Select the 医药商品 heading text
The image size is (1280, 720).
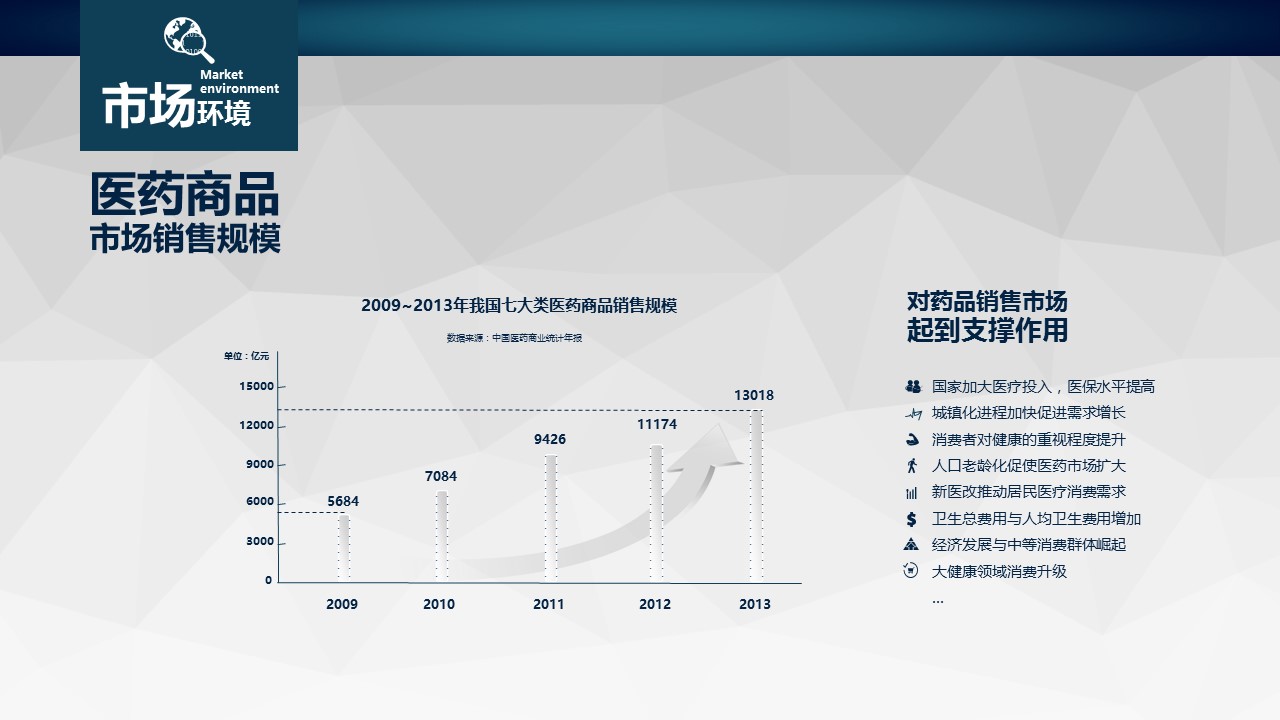(184, 195)
